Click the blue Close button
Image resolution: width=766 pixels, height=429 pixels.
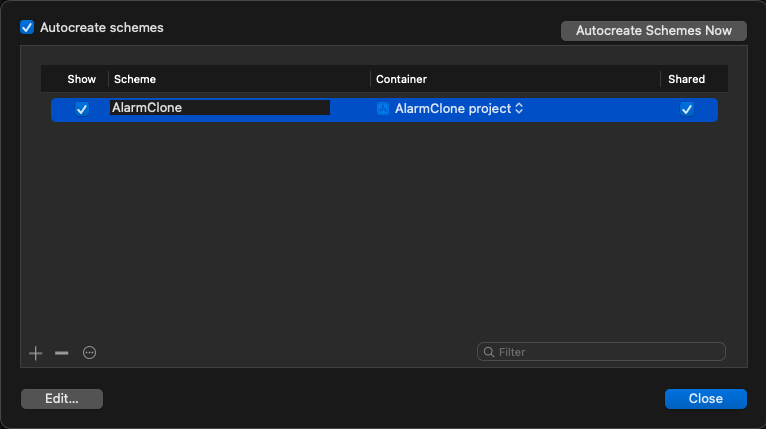pos(705,399)
